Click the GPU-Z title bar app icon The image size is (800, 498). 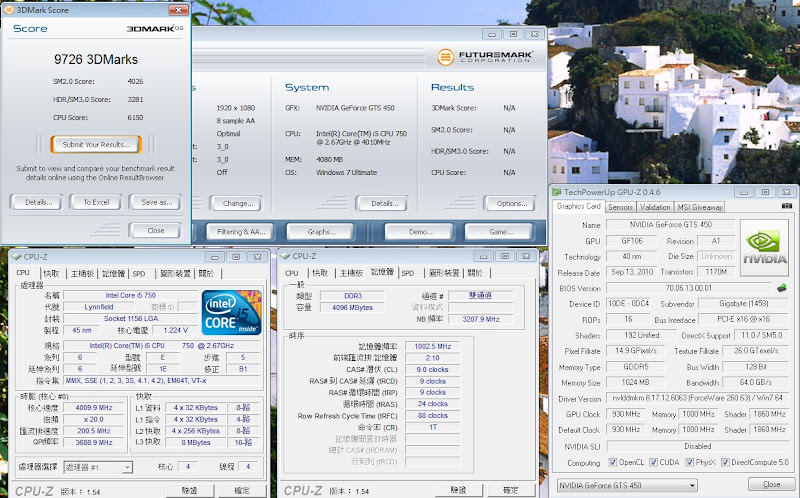click(x=557, y=192)
